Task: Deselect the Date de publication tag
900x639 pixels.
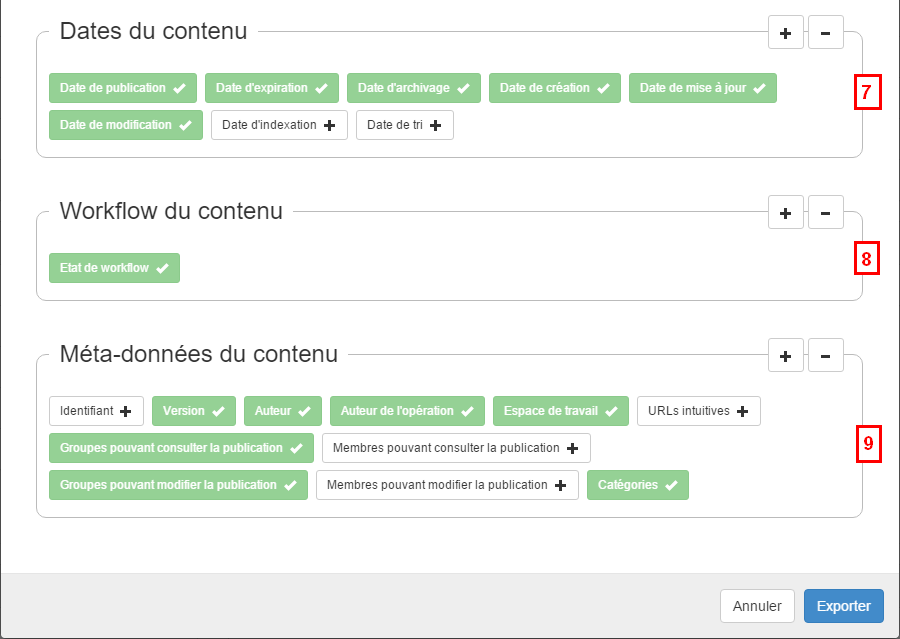Action: pos(123,88)
